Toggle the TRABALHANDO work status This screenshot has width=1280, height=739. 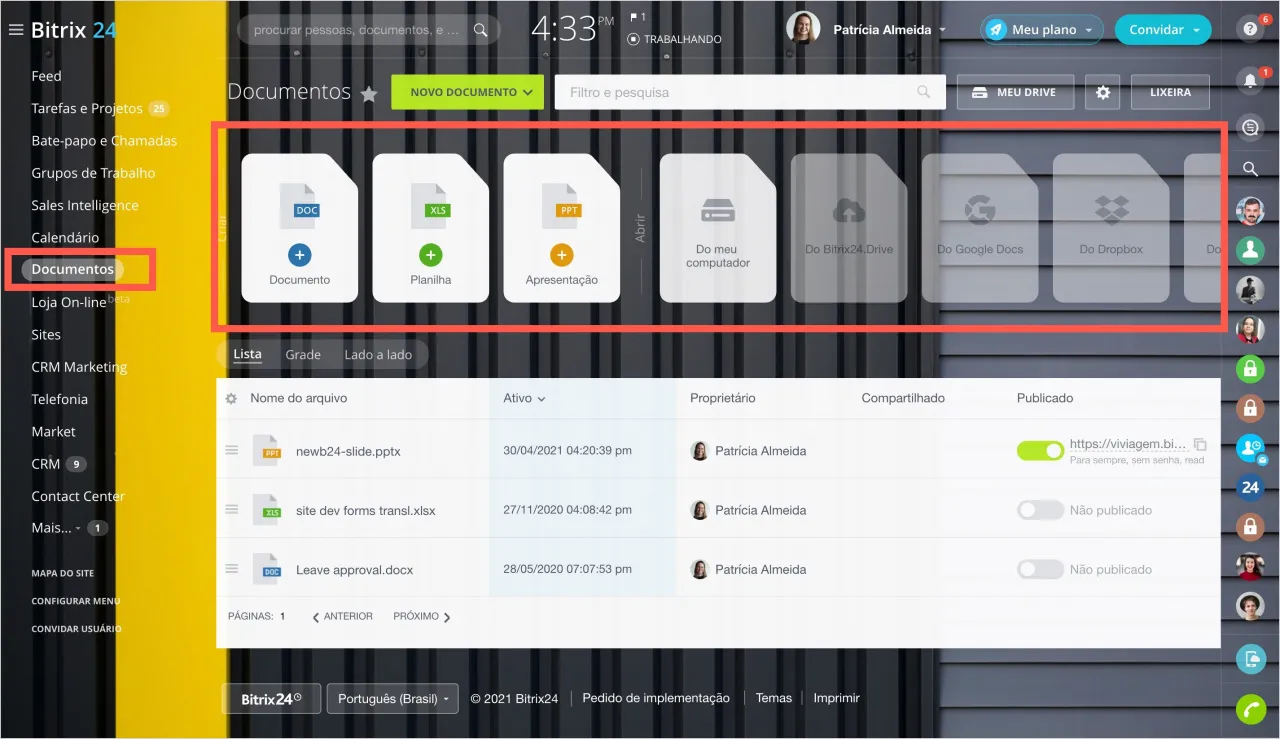[674, 39]
